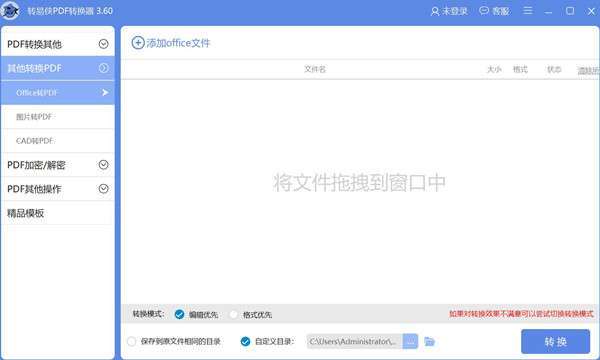Open the customer service (客服) chat icon
Viewport: 600px width, 360px height.
(484, 11)
